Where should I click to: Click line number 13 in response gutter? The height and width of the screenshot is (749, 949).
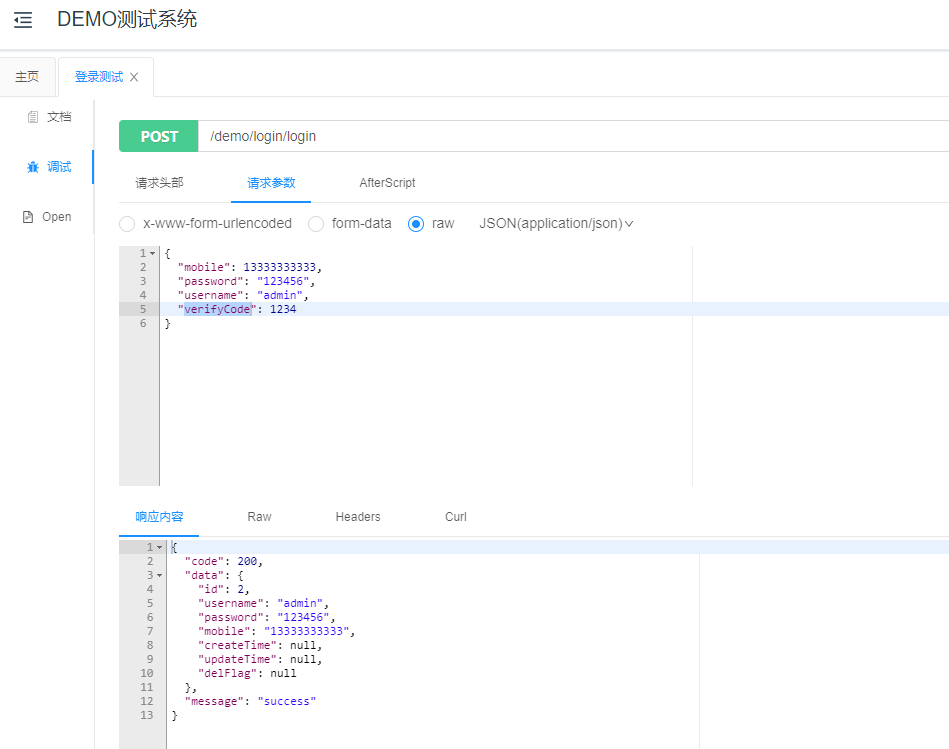pyautogui.click(x=147, y=715)
